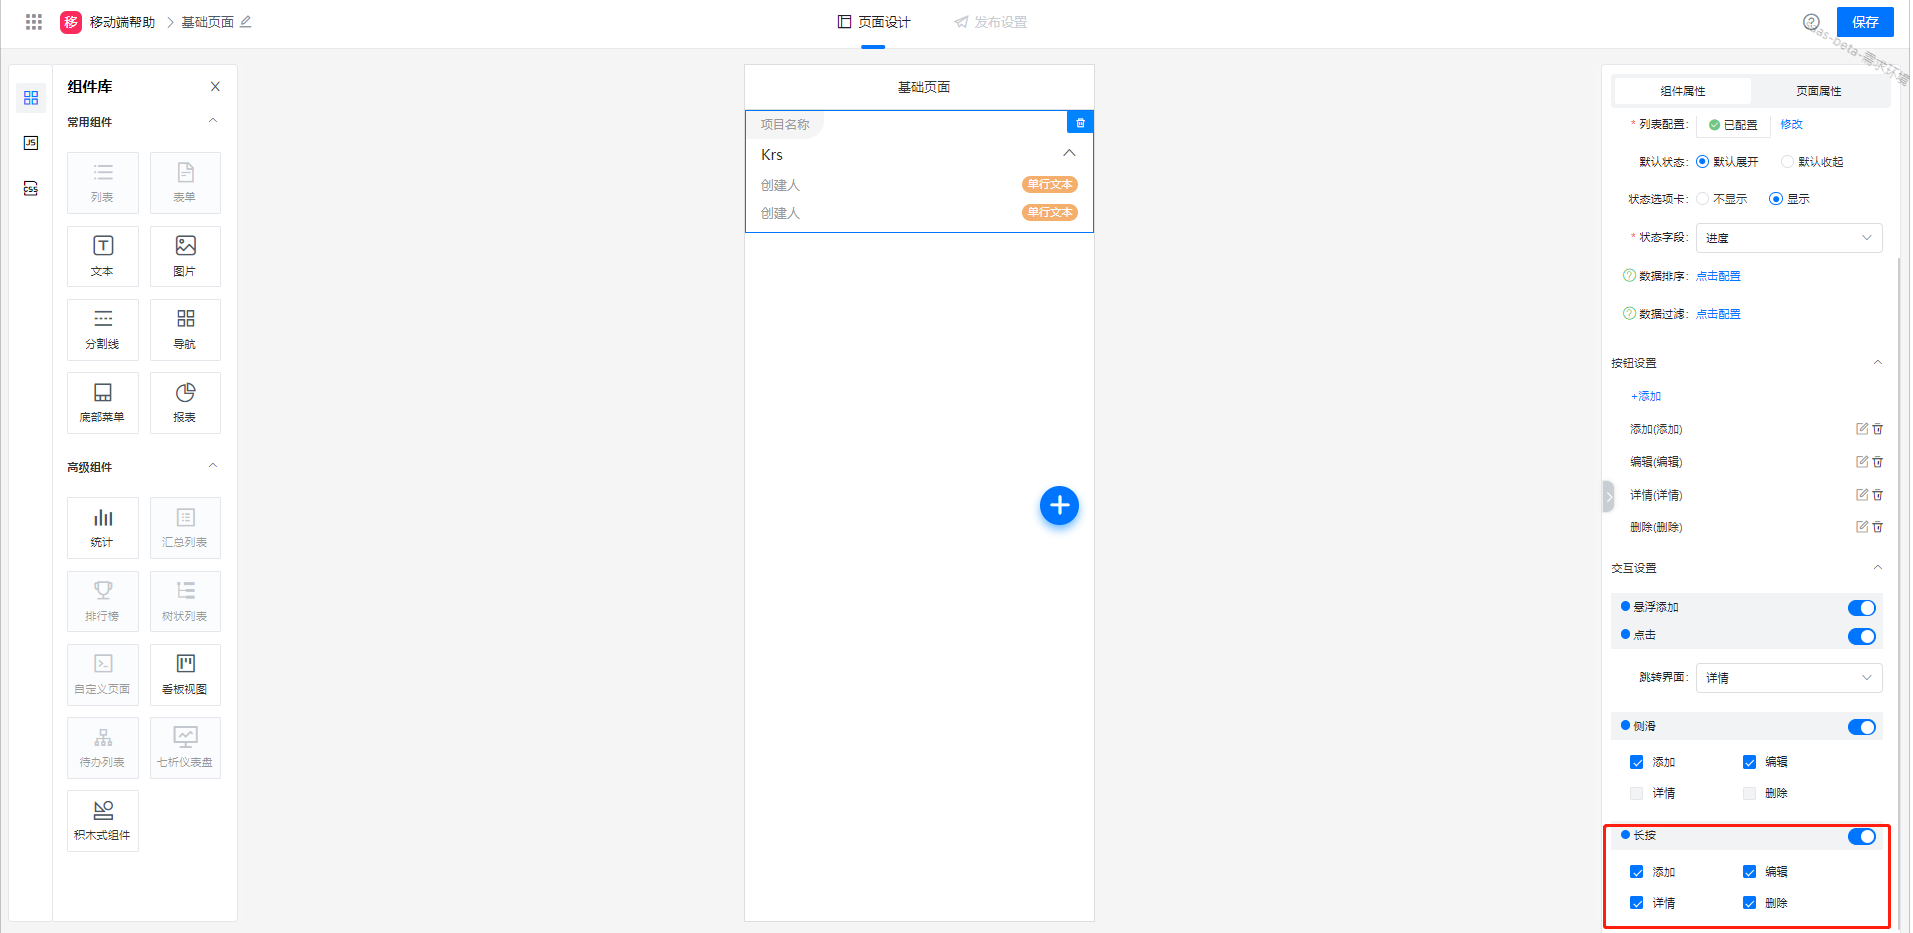The width and height of the screenshot is (1913, 933).
Task: Pick the 看板视图 kanban view component
Action: pos(185,675)
